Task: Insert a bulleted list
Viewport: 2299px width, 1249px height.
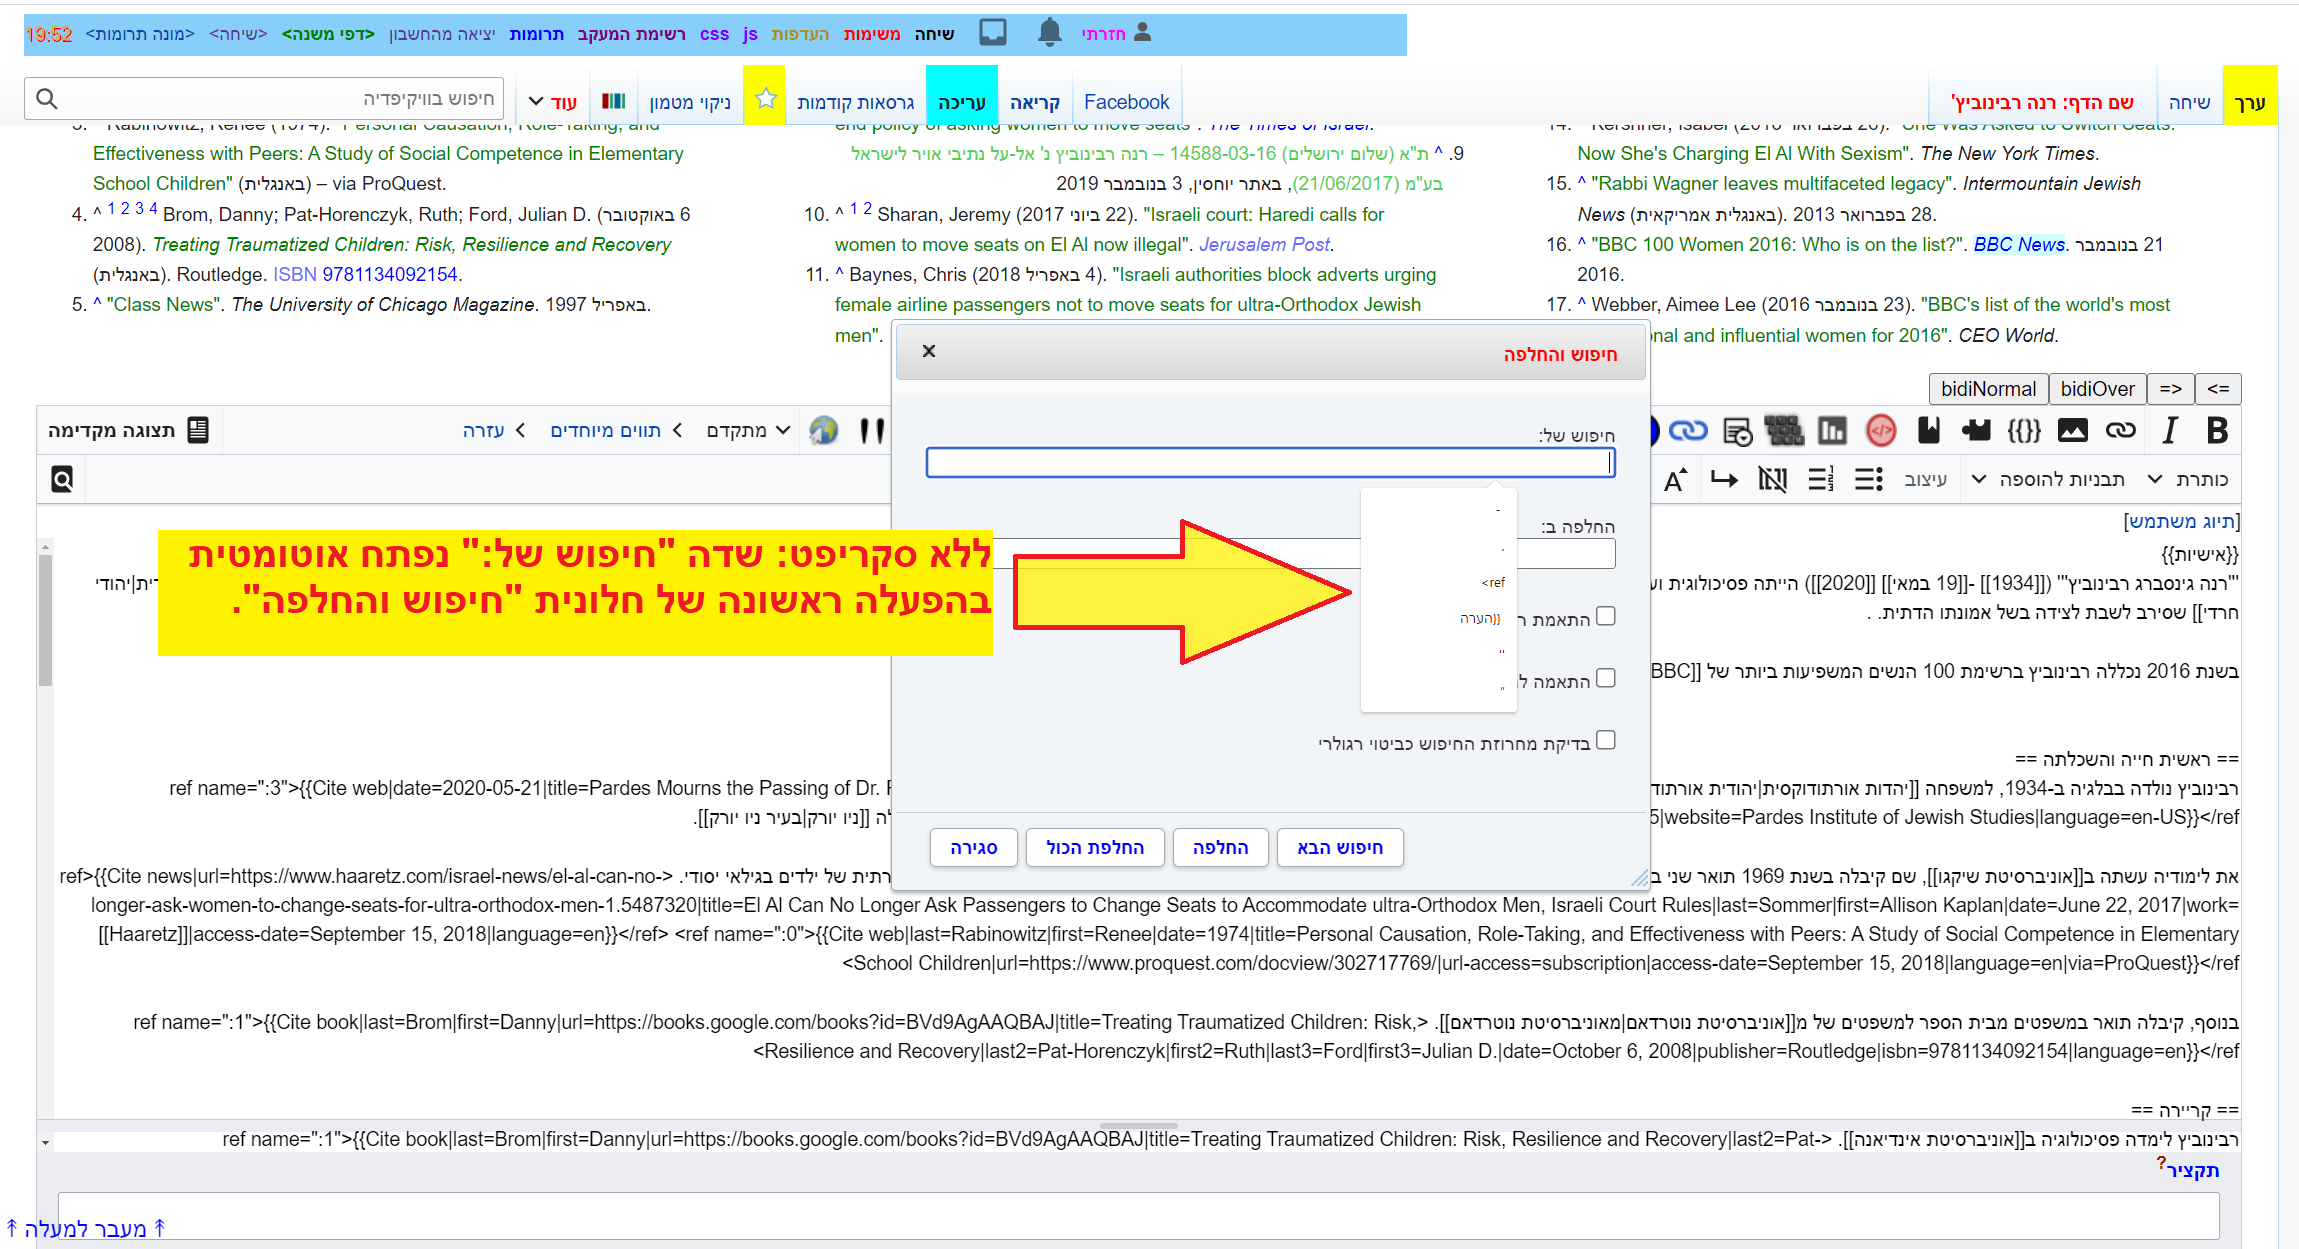Action: coord(1868,480)
